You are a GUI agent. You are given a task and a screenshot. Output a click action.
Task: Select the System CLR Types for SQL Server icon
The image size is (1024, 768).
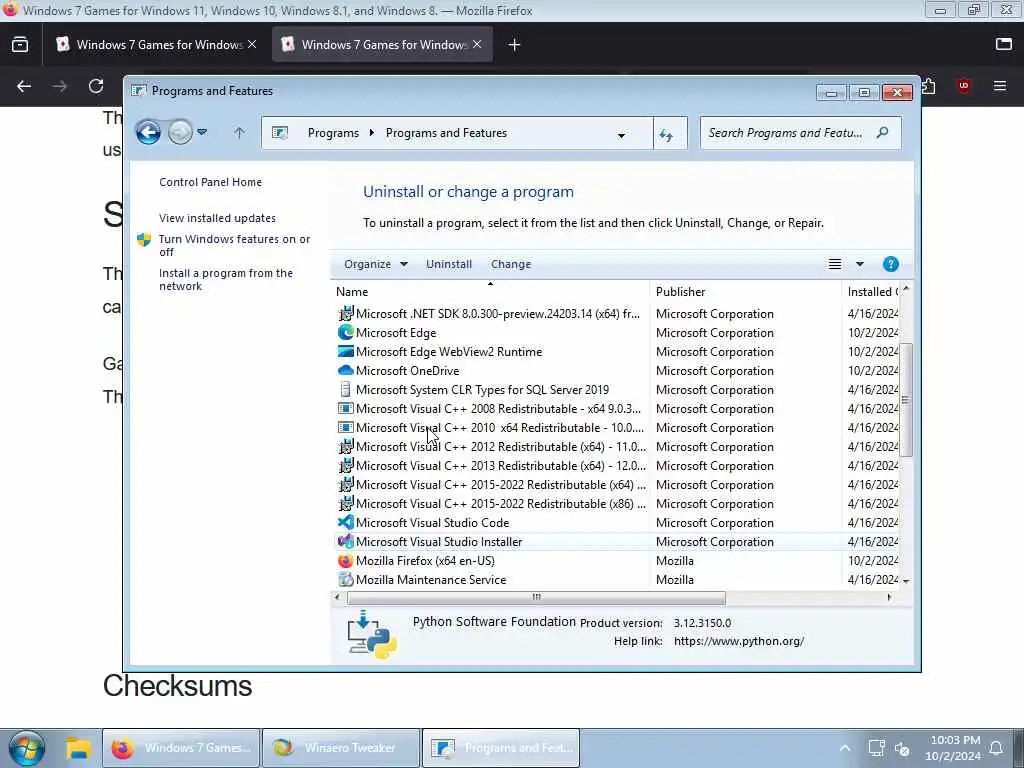345,389
